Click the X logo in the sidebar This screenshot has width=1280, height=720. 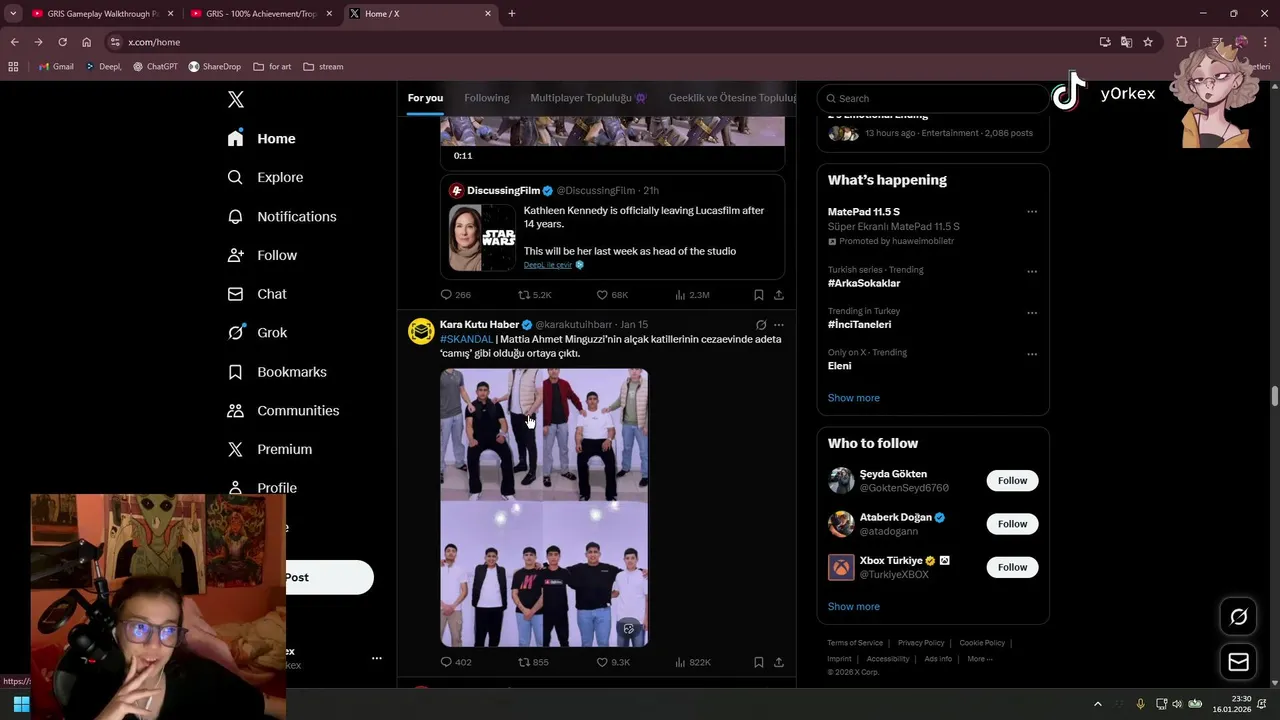point(236,99)
